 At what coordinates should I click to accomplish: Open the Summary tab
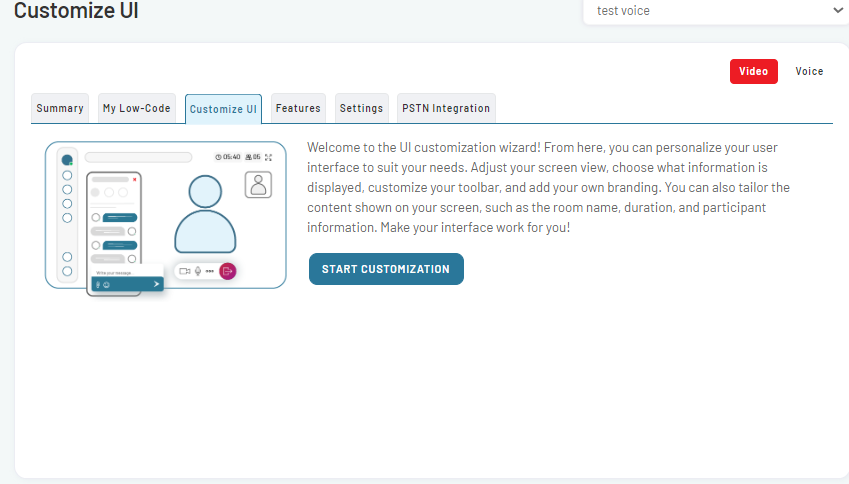coord(60,108)
